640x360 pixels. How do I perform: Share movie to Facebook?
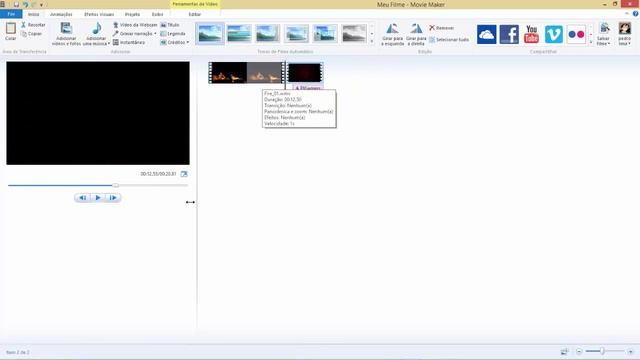[x=509, y=34]
